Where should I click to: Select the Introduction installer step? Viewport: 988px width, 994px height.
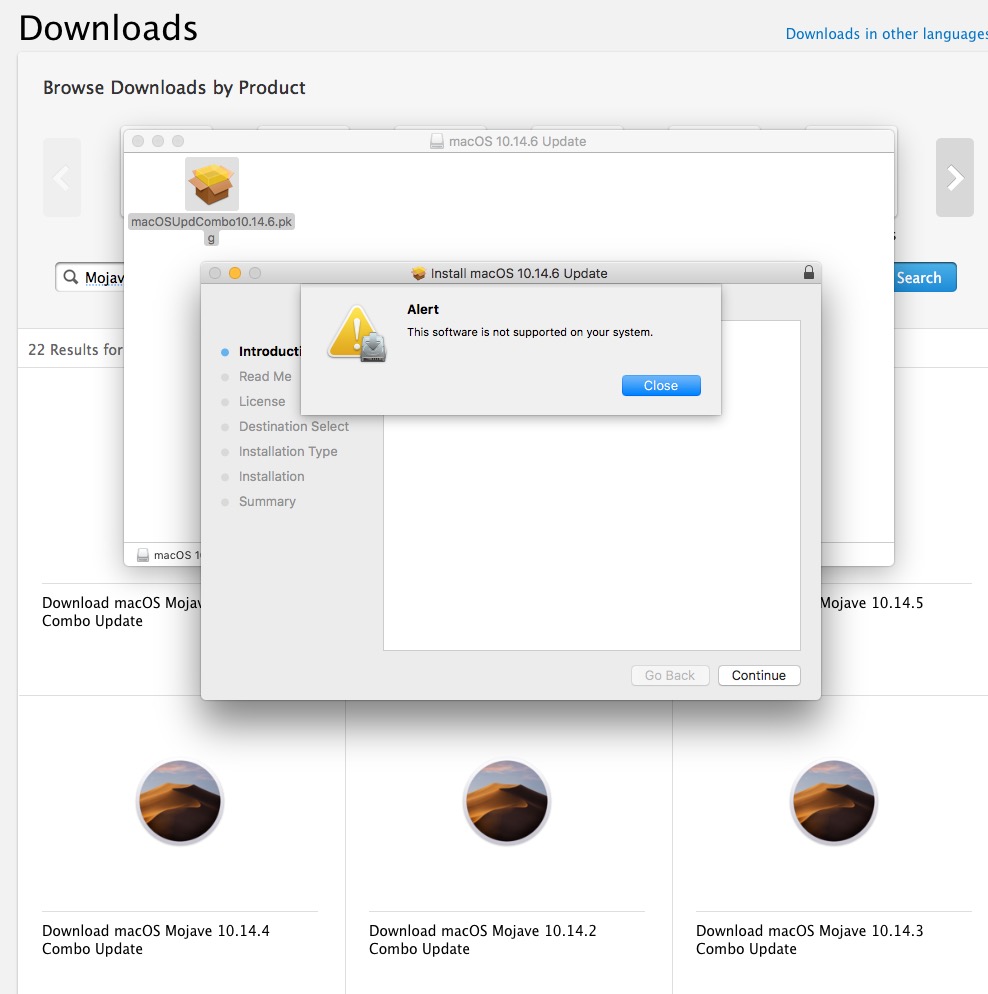coord(269,351)
